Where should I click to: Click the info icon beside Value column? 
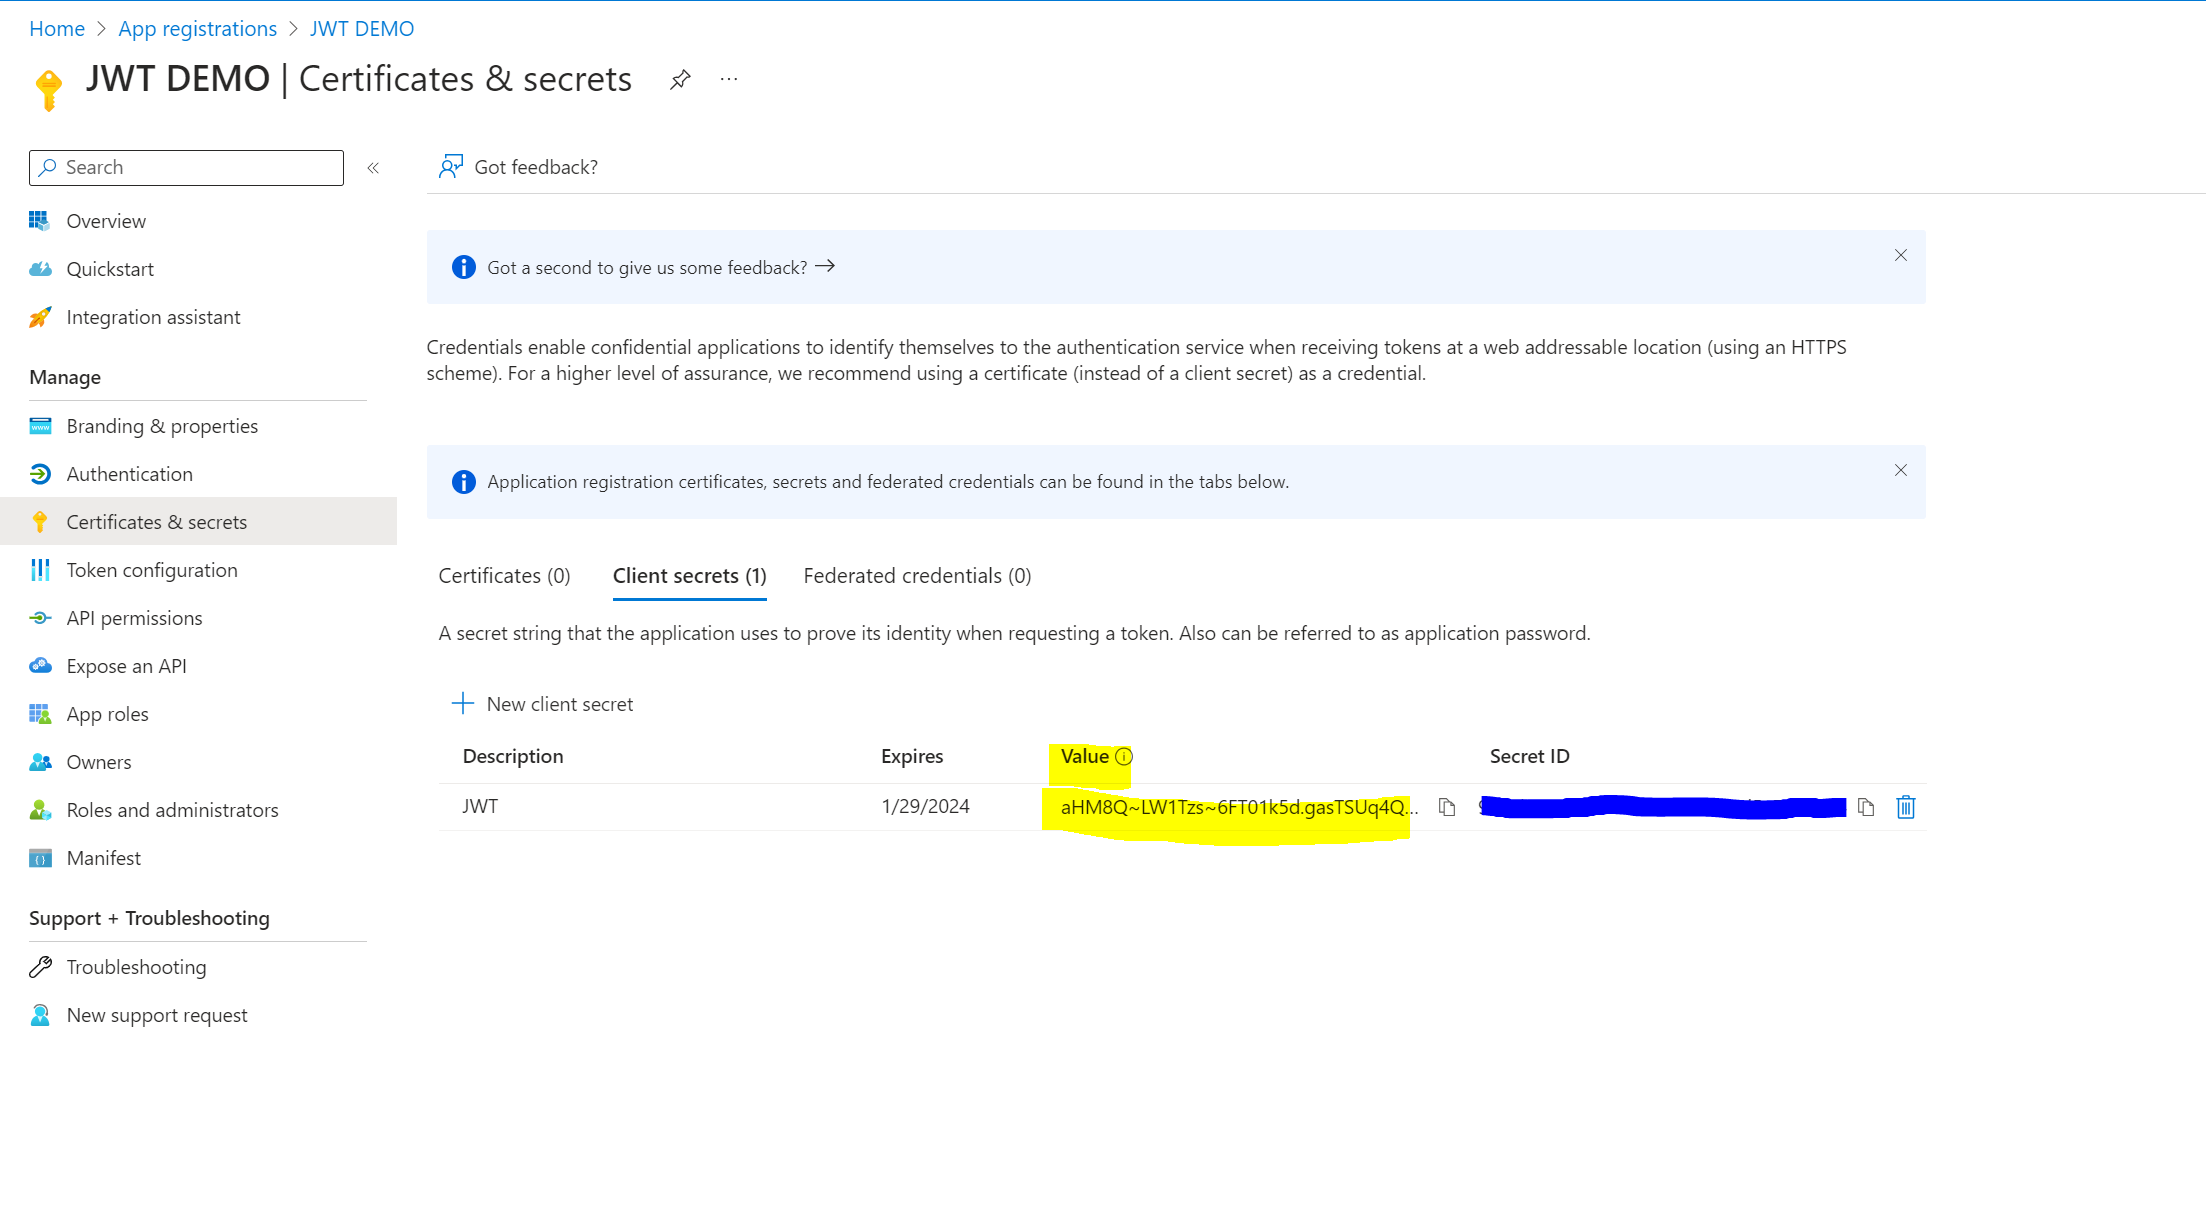click(x=1125, y=757)
